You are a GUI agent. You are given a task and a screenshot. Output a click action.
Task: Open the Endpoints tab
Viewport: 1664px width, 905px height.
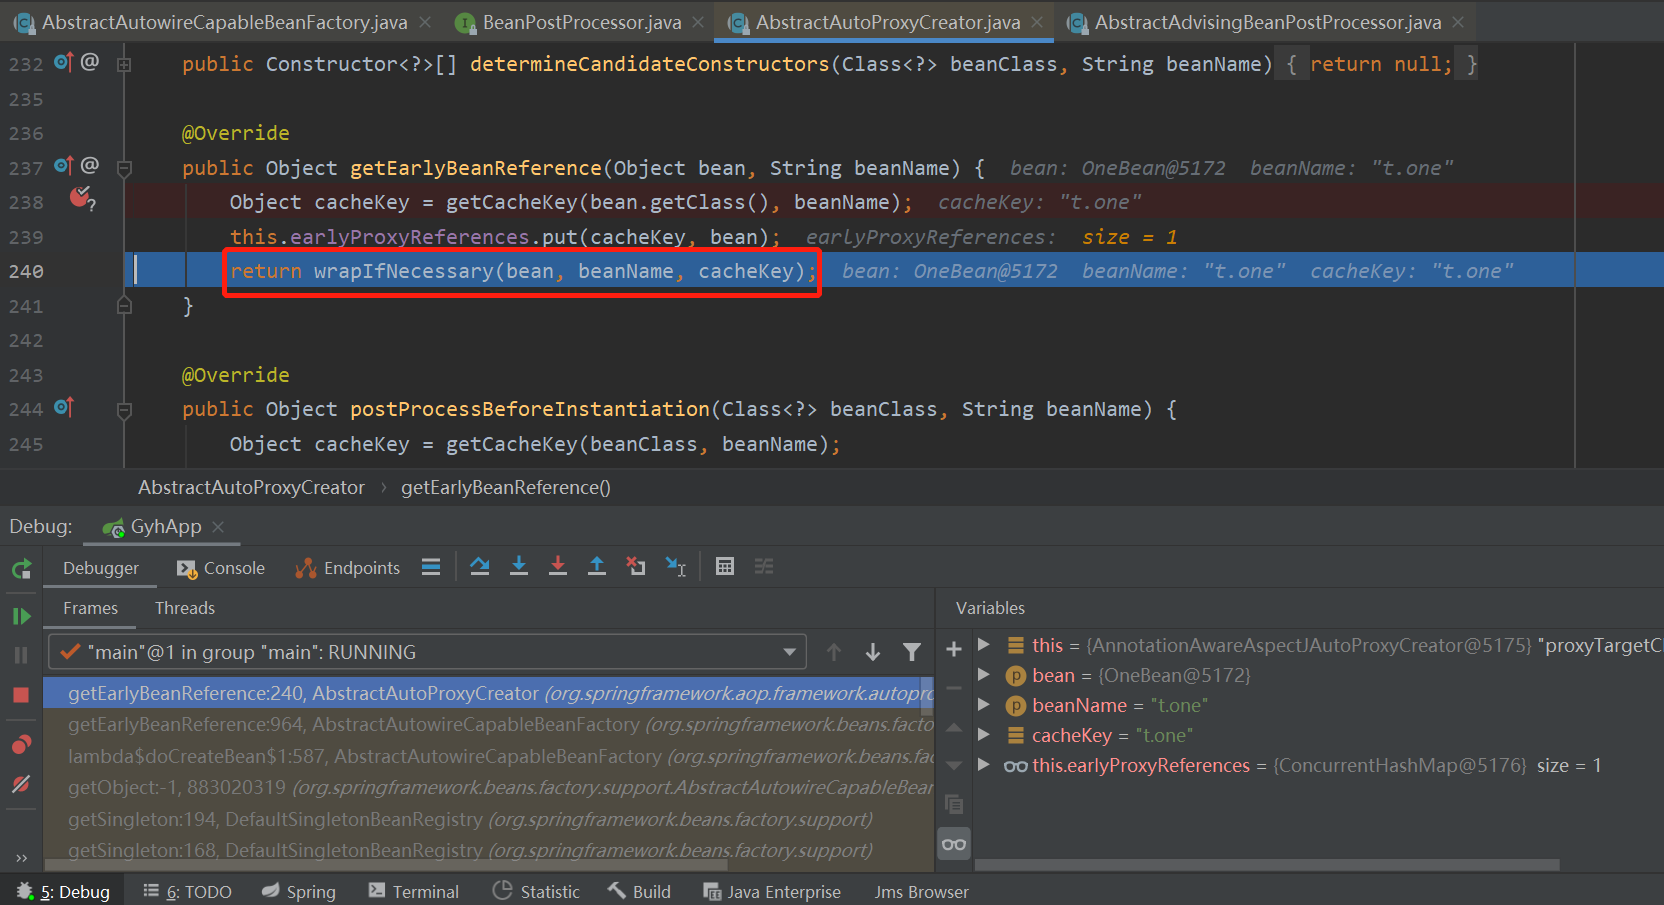coord(348,568)
